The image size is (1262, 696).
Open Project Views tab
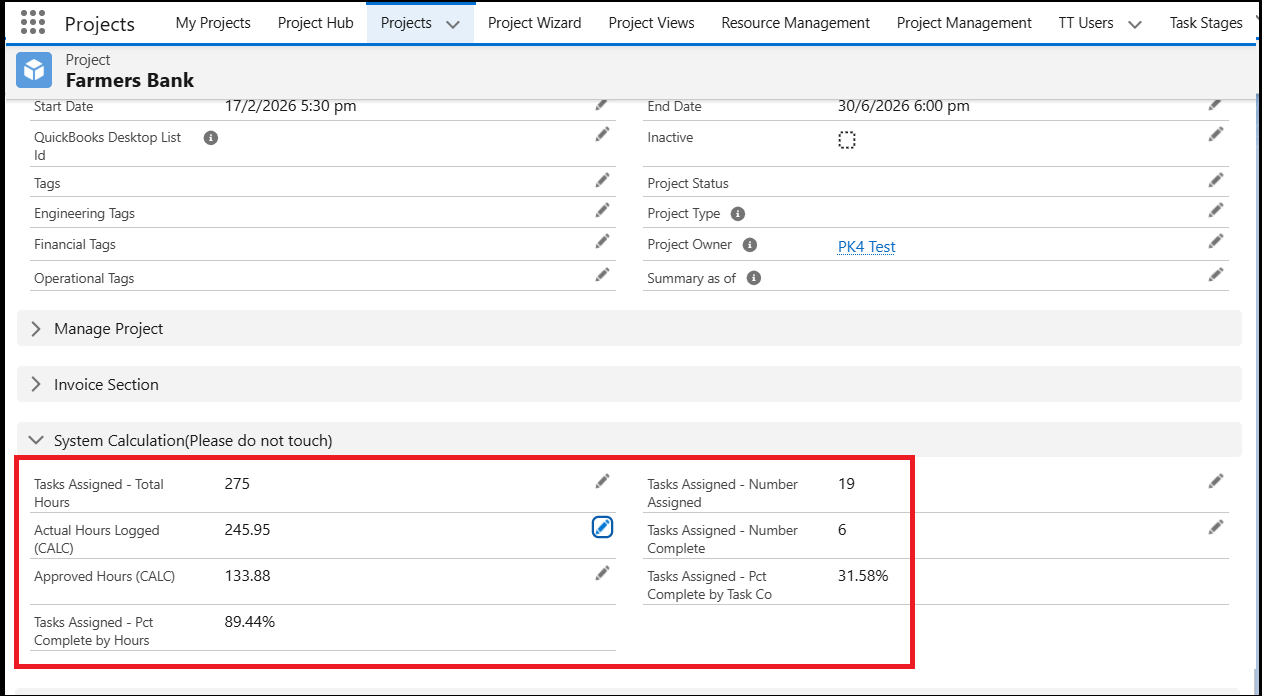[x=651, y=22]
